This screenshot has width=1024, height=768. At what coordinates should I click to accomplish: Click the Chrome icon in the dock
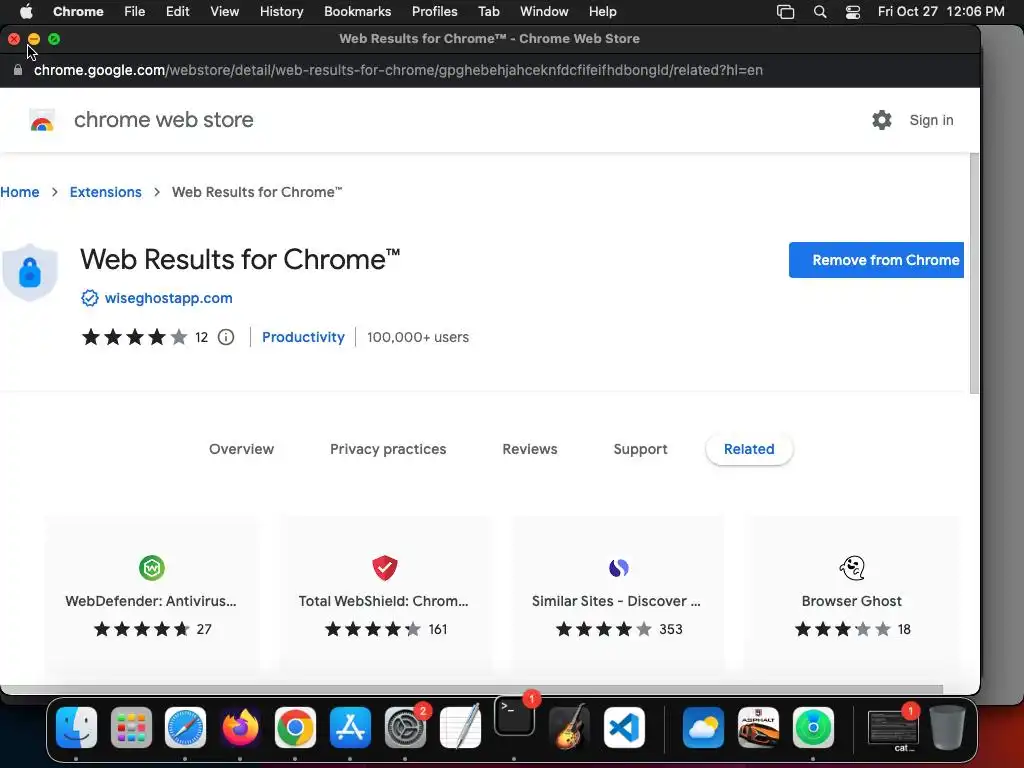(x=295, y=728)
